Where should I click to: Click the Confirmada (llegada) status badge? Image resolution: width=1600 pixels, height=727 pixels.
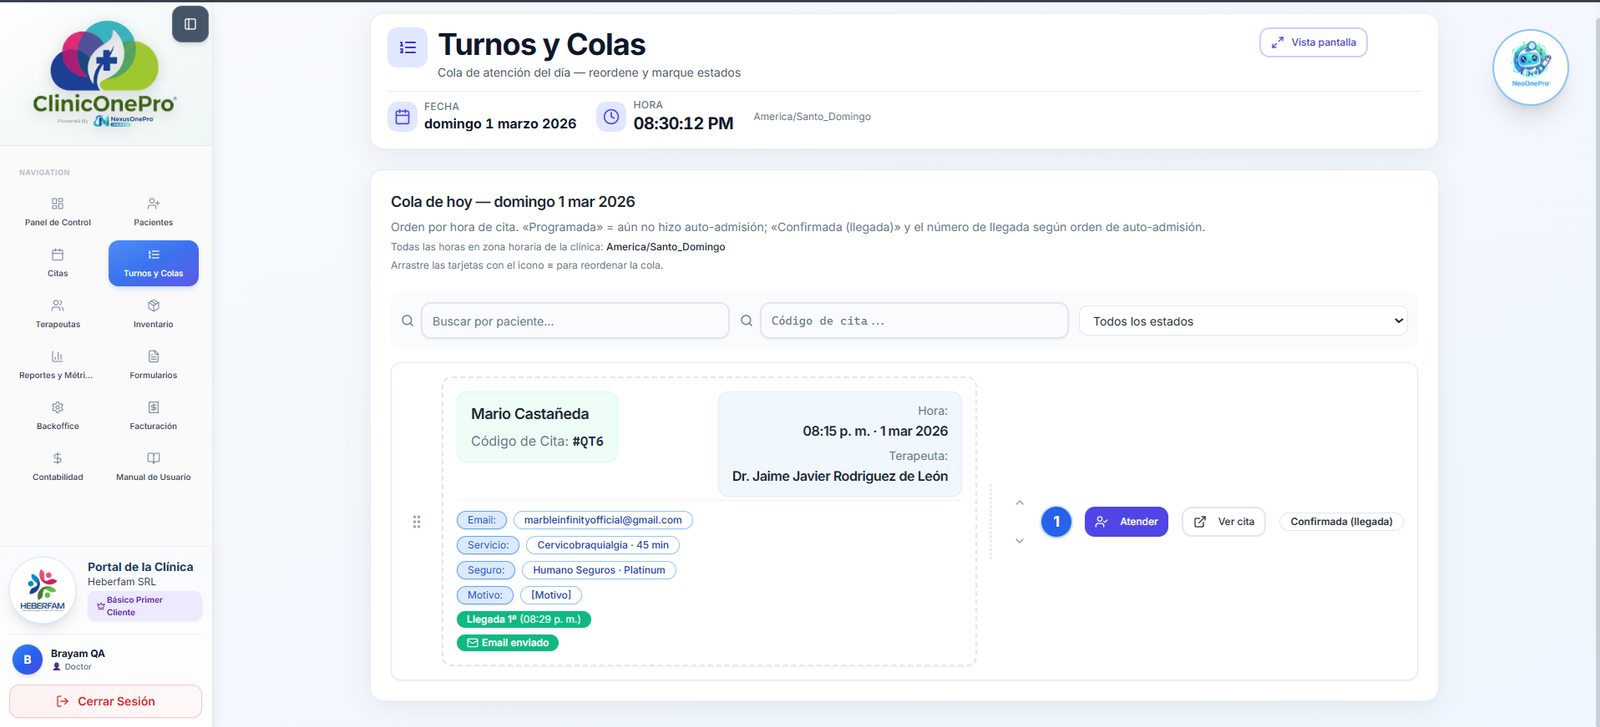pyautogui.click(x=1341, y=522)
